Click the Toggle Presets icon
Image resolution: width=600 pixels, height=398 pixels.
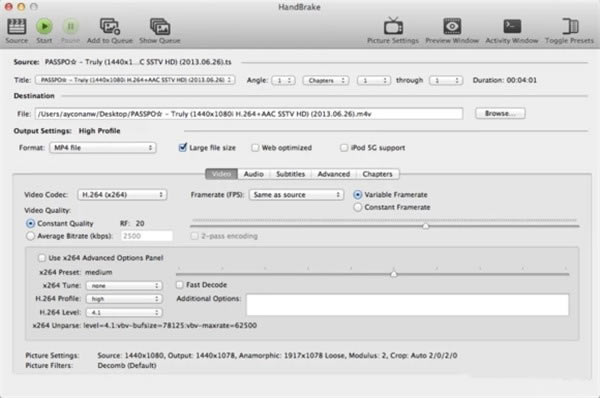[x=570, y=26]
